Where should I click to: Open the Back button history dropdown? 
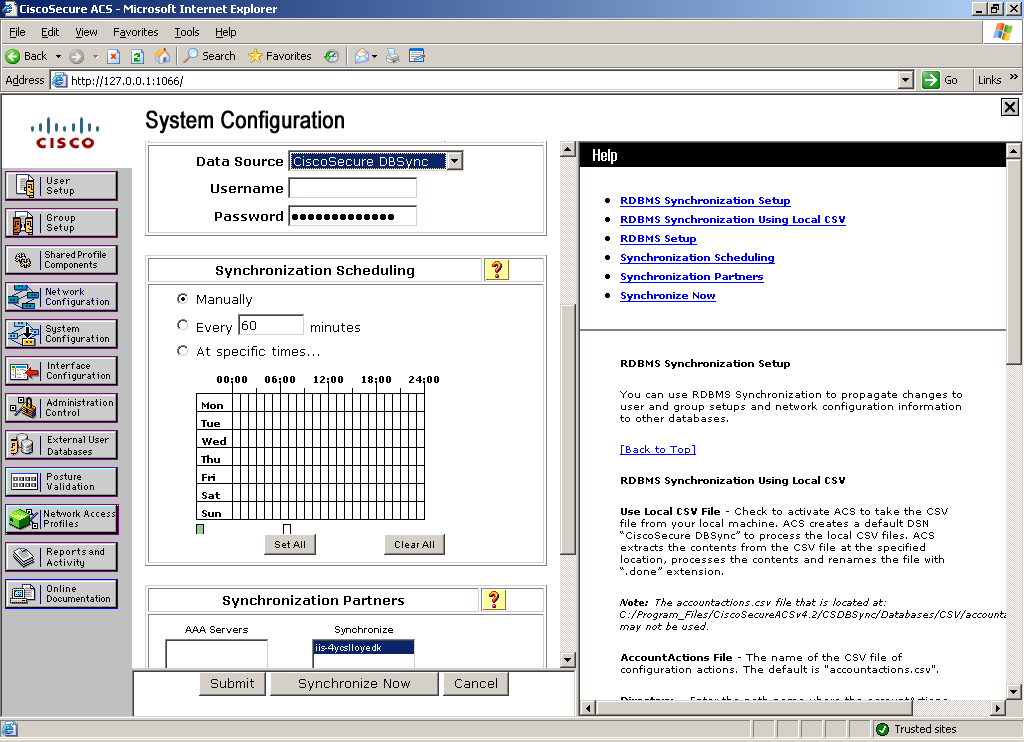point(58,56)
